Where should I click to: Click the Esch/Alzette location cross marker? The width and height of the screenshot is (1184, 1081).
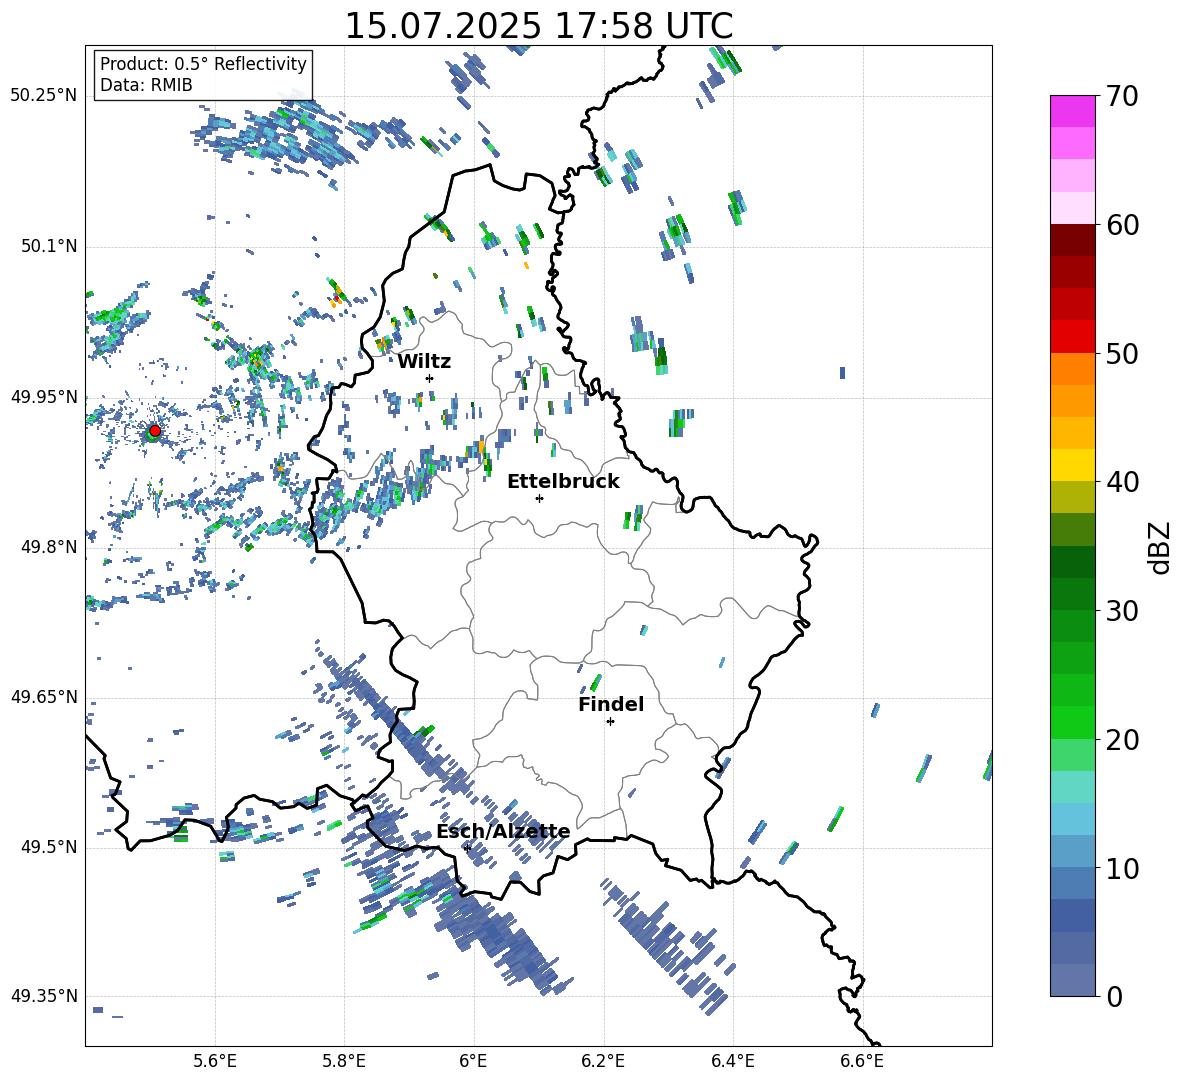tap(467, 848)
